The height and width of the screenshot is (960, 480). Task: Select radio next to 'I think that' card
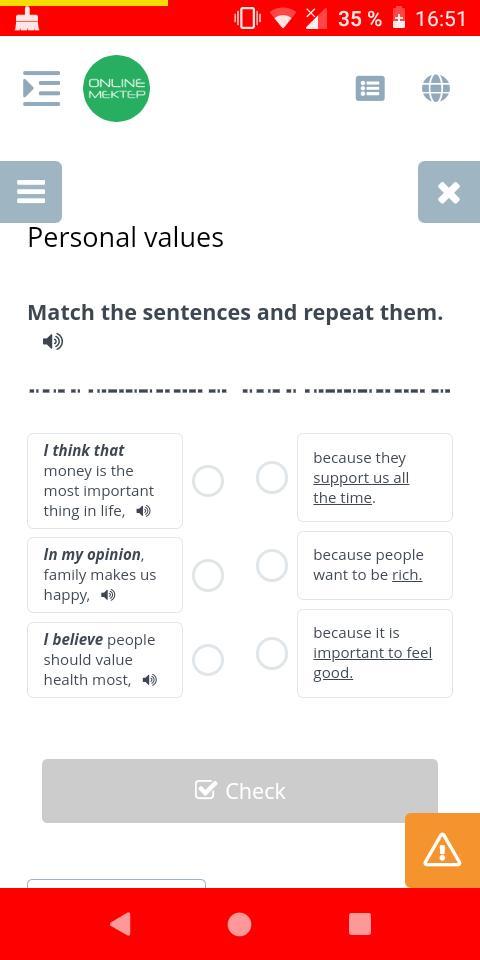[208, 481]
